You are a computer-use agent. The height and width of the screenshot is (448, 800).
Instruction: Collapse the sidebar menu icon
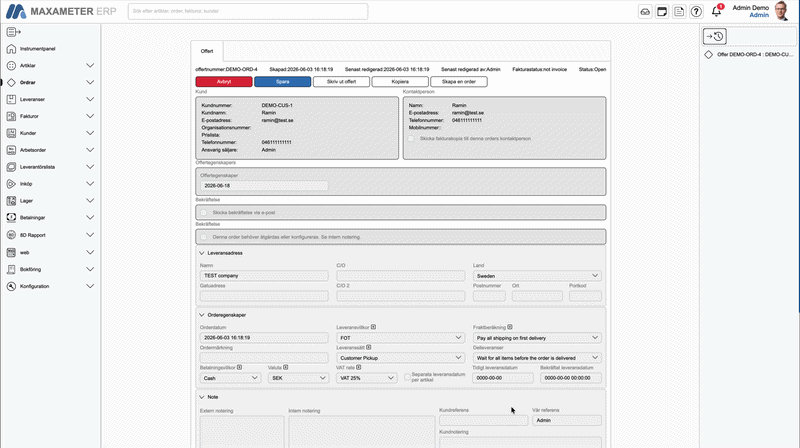[13, 32]
